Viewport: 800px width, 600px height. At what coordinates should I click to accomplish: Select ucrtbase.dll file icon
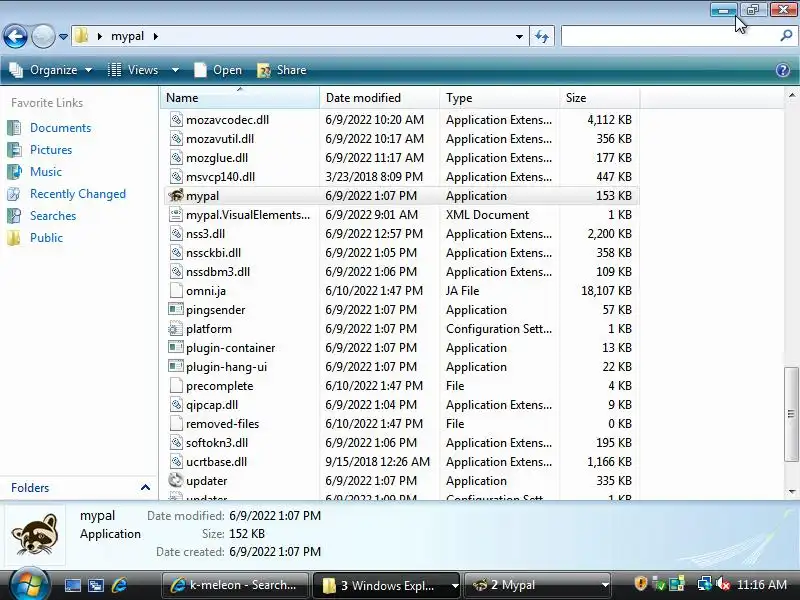tap(176, 461)
